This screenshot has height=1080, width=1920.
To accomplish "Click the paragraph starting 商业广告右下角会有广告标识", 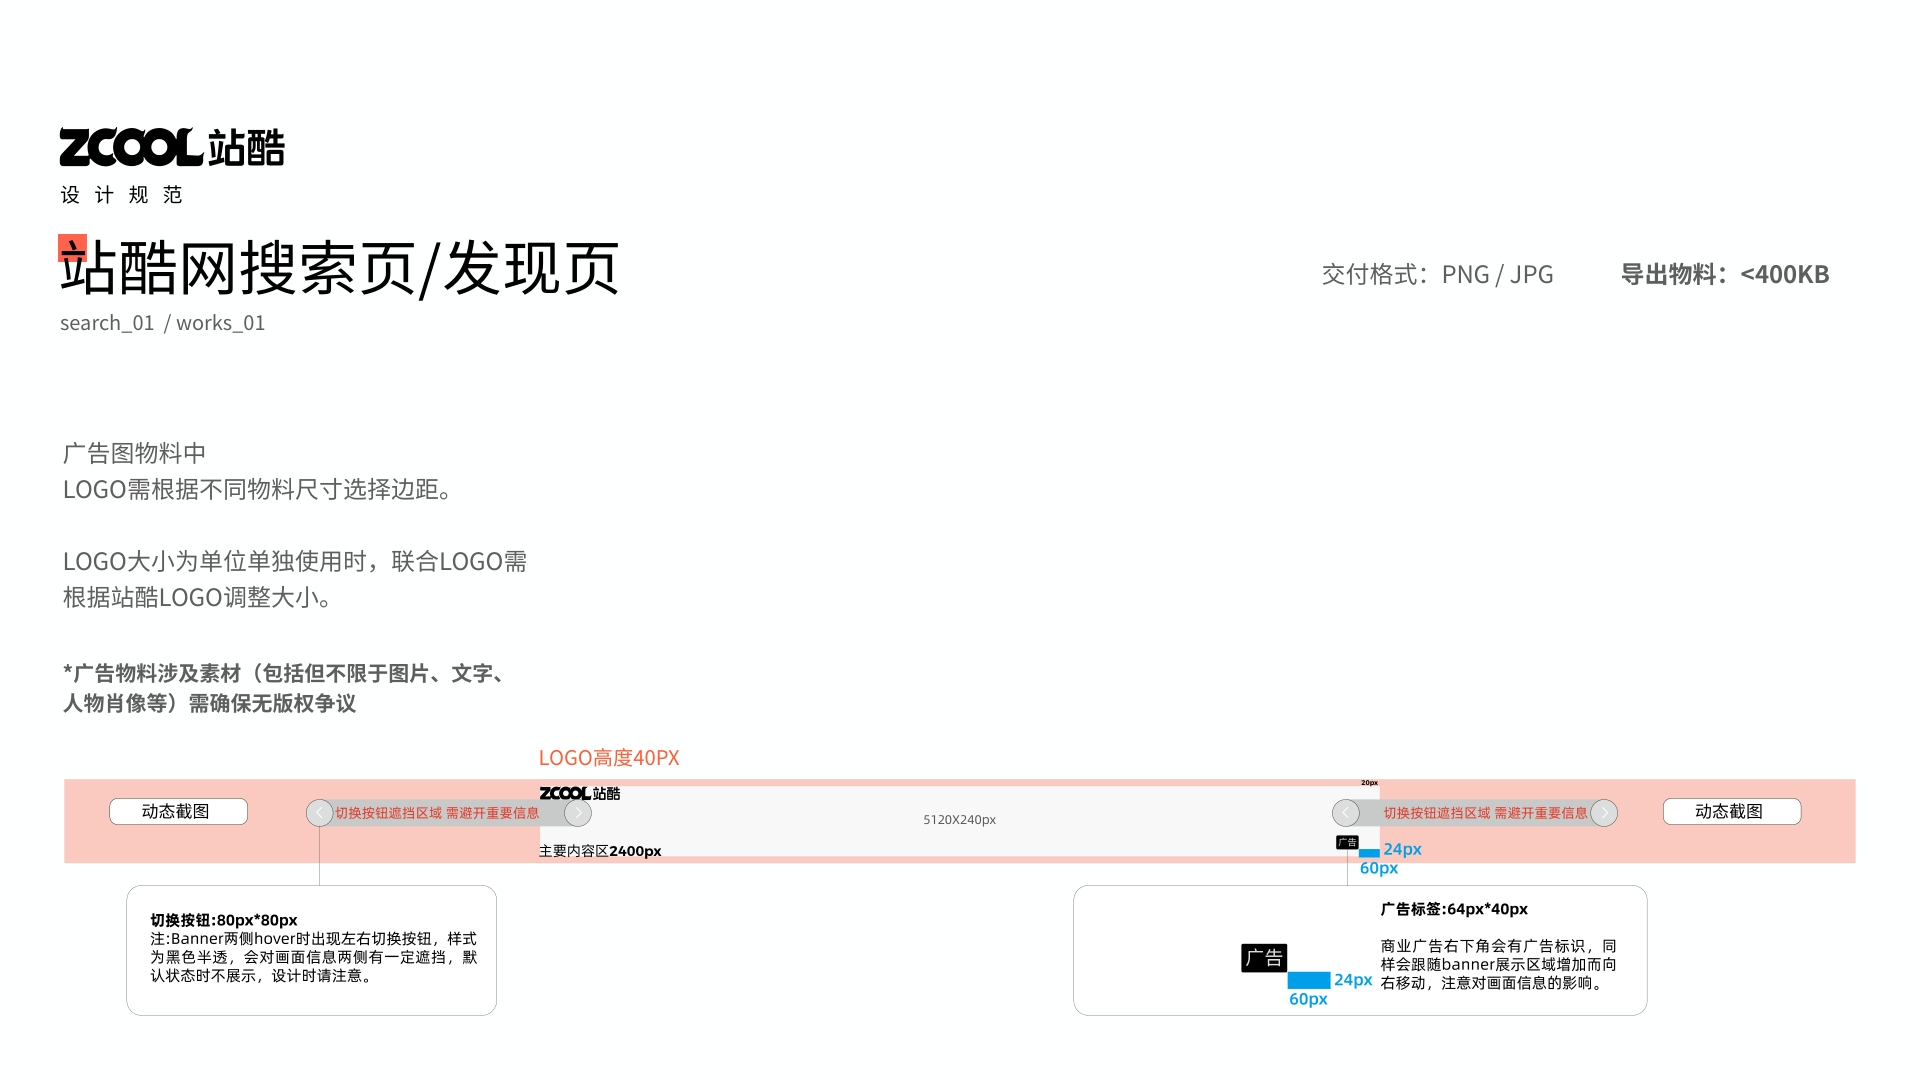I will point(1498,964).
